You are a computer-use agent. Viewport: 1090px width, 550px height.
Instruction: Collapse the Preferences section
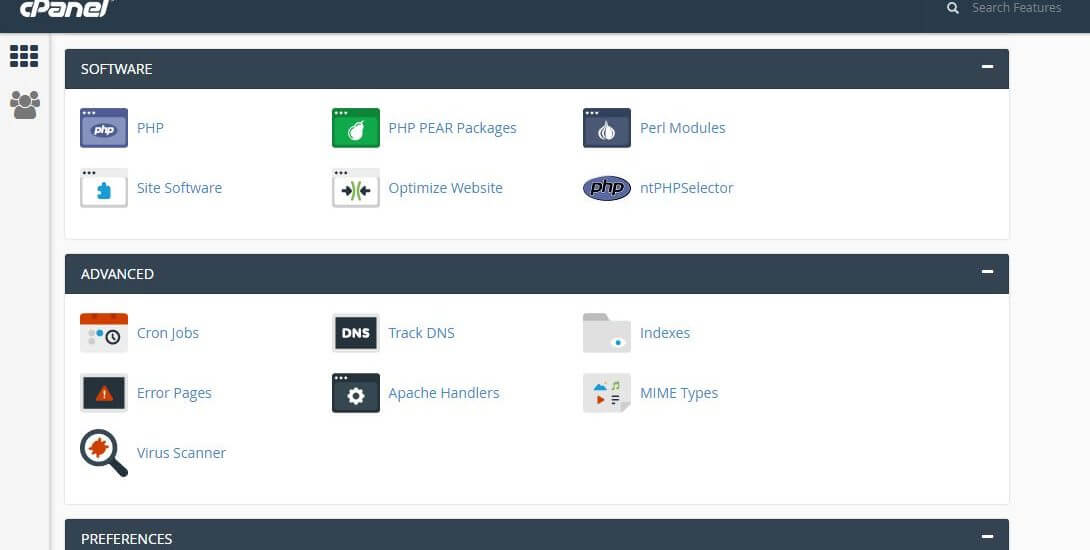pyautogui.click(x=987, y=536)
